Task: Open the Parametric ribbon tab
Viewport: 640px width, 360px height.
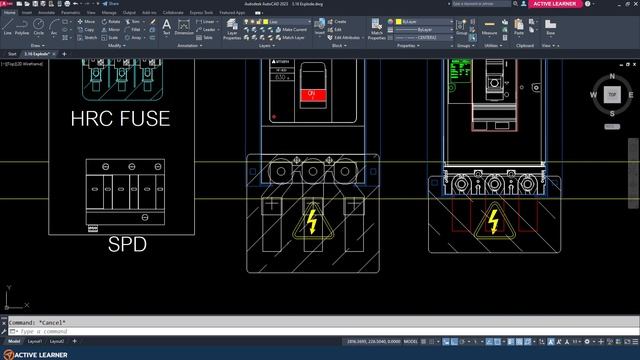Action: 70,13
